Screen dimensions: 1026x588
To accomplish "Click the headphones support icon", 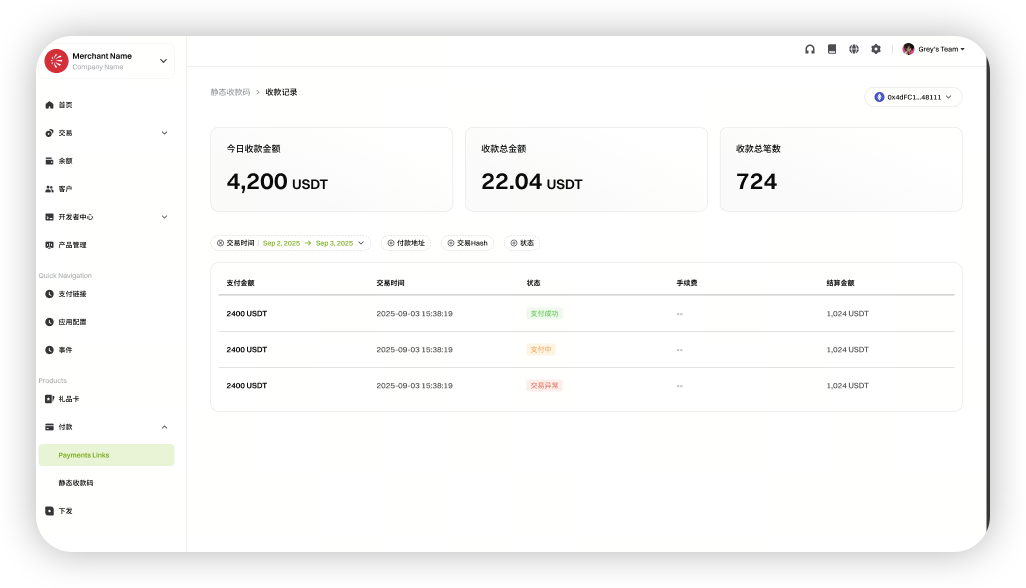I will coord(810,49).
